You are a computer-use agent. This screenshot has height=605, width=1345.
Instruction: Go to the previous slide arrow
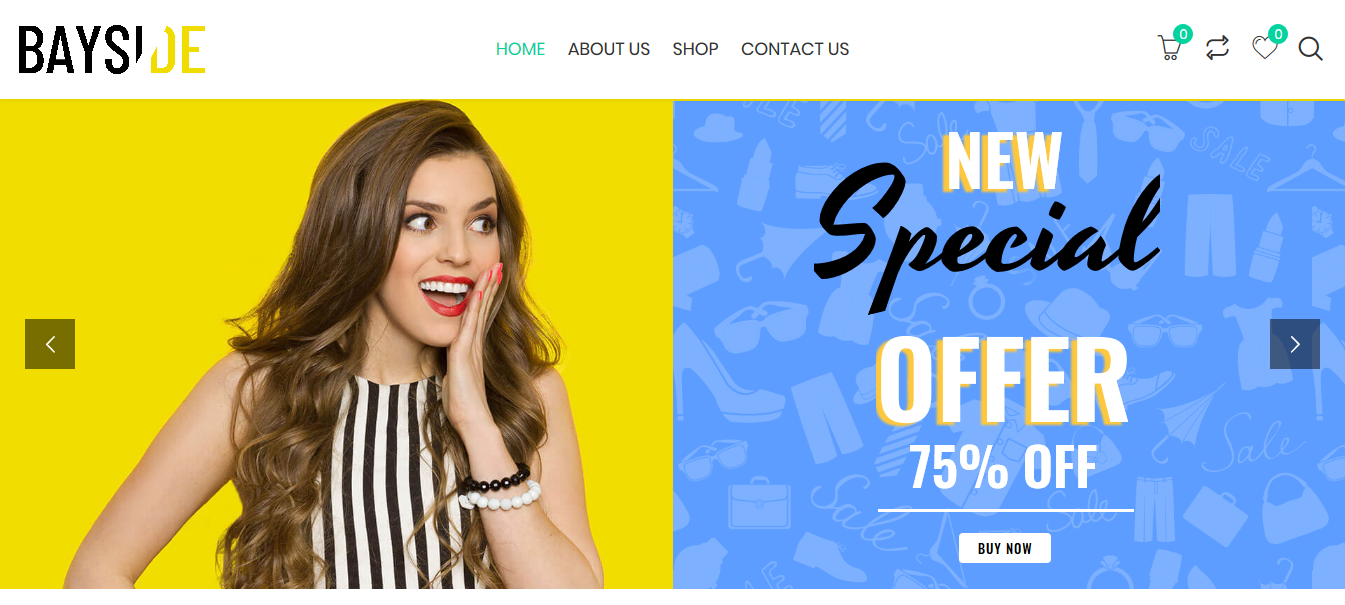tap(50, 344)
